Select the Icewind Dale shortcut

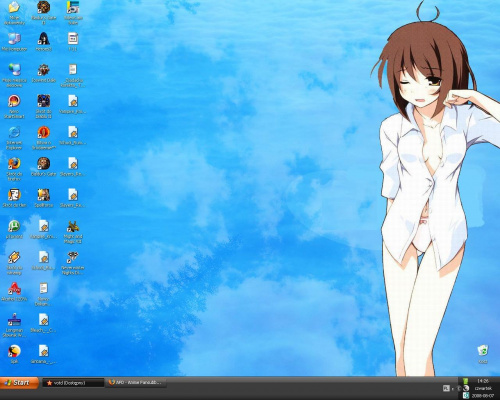[x=44, y=73]
